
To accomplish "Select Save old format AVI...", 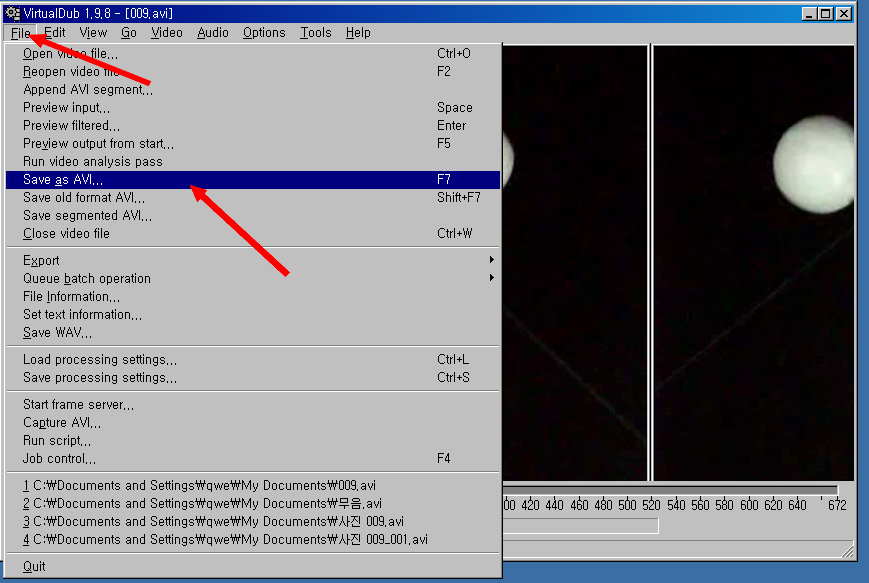I will pyautogui.click(x=253, y=198).
